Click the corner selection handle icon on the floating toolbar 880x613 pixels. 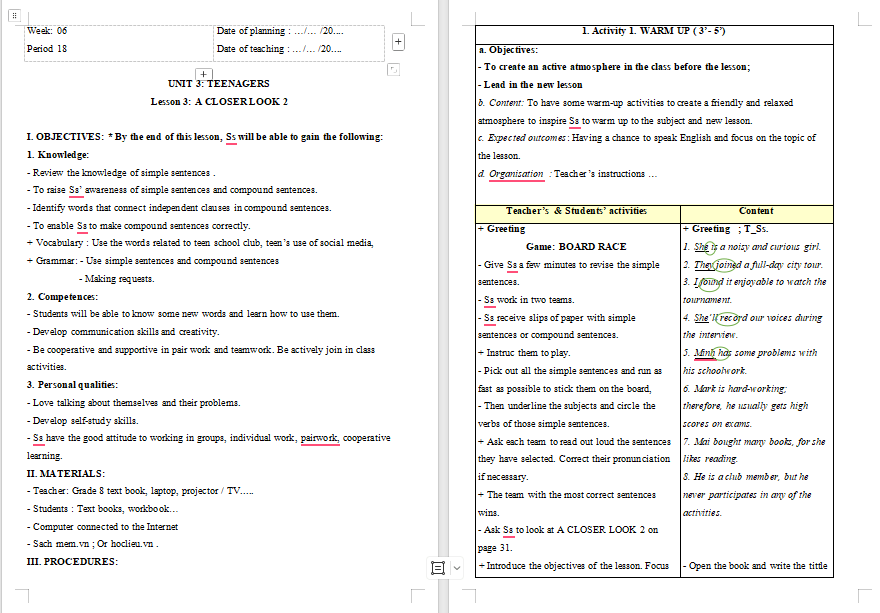coord(394,68)
